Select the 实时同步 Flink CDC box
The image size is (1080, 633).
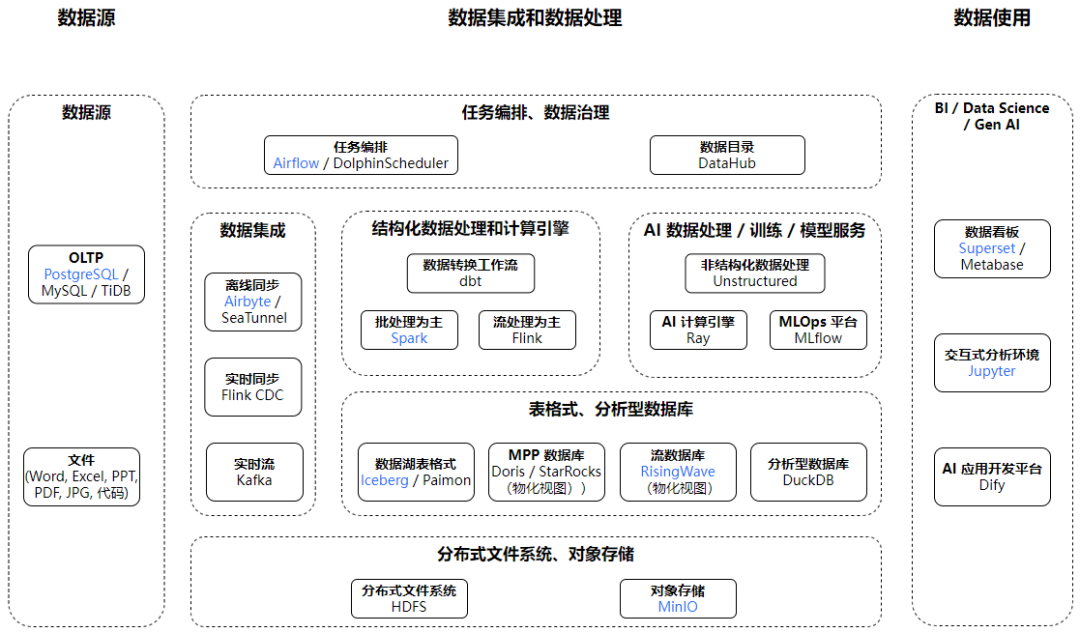point(253,387)
